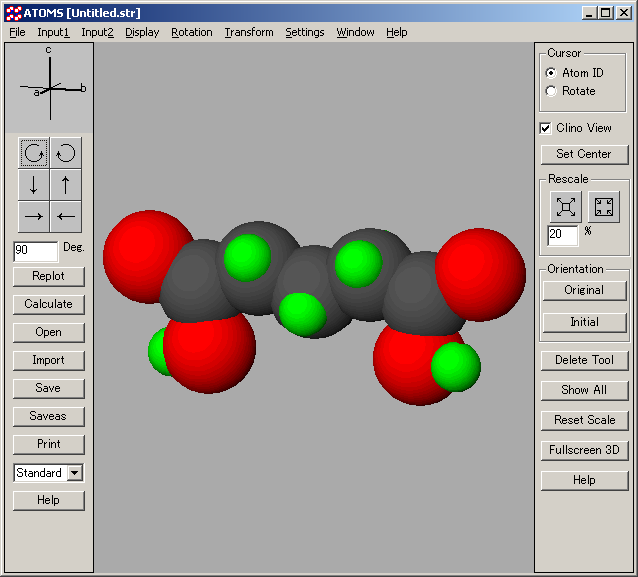Open the Settings menu
Image resolution: width=638 pixels, height=577 pixels.
[304, 32]
